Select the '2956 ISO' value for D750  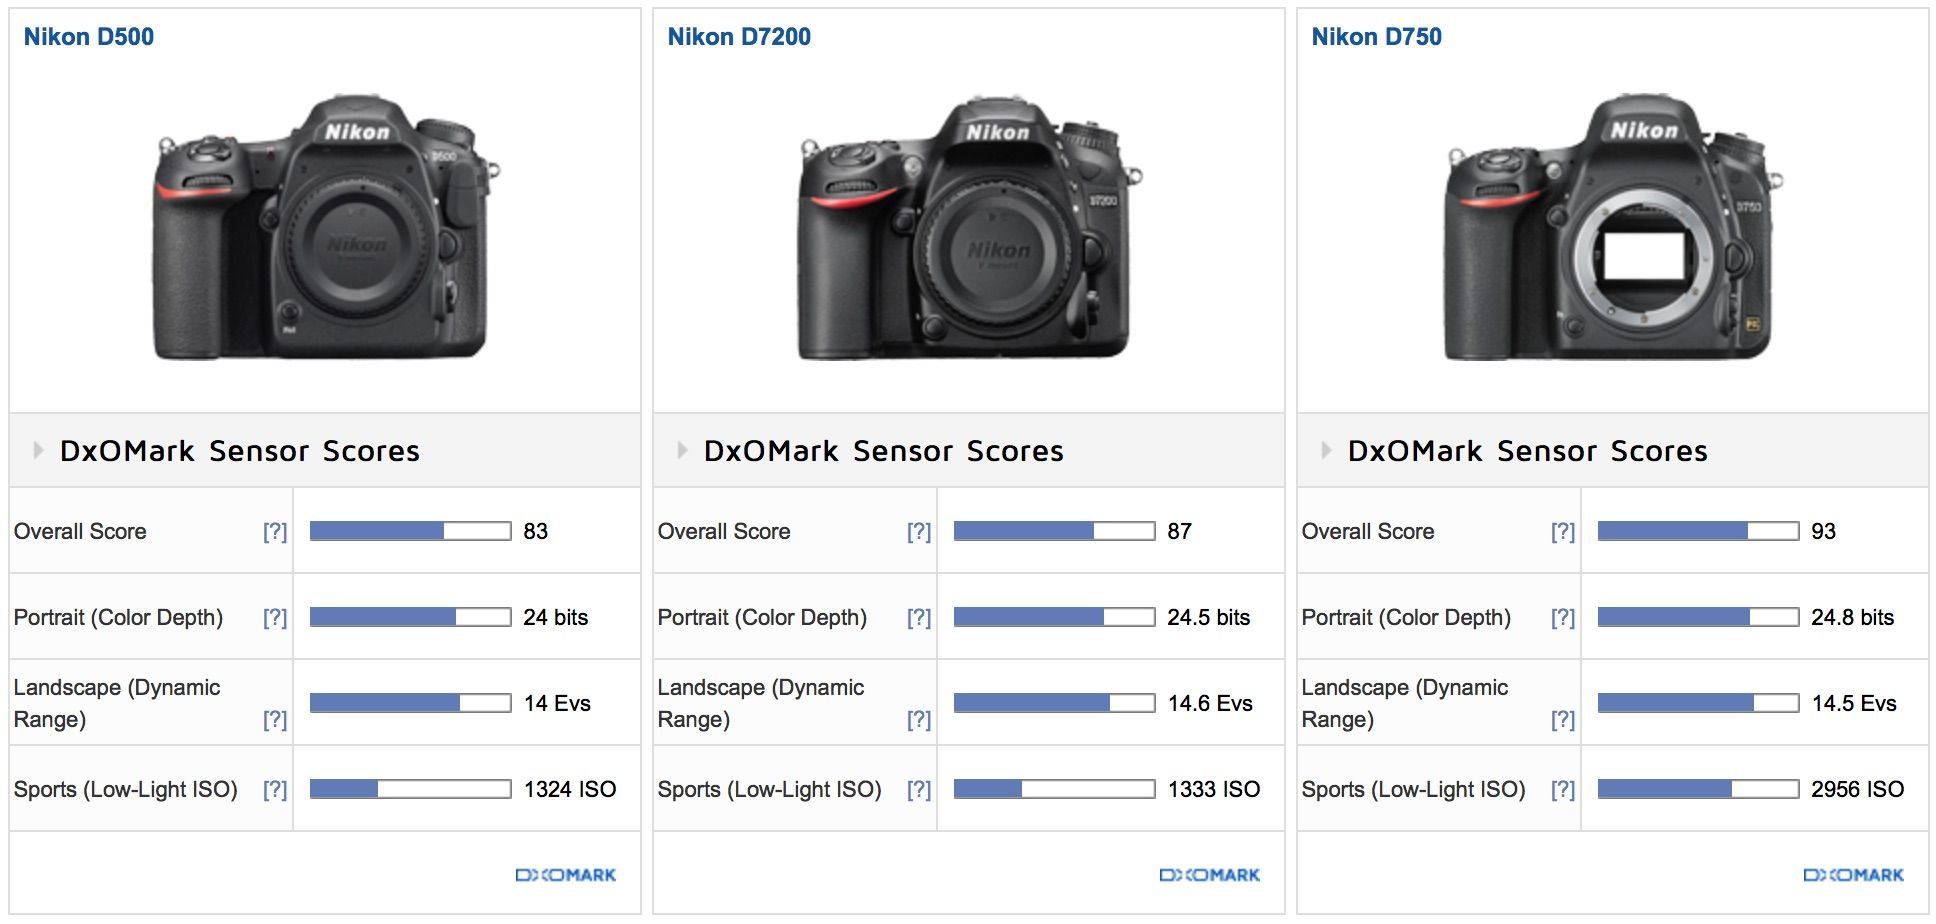pos(1858,790)
